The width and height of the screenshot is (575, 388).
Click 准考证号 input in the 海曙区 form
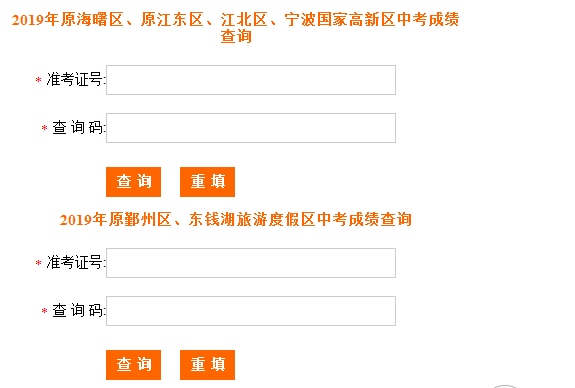(251, 80)
